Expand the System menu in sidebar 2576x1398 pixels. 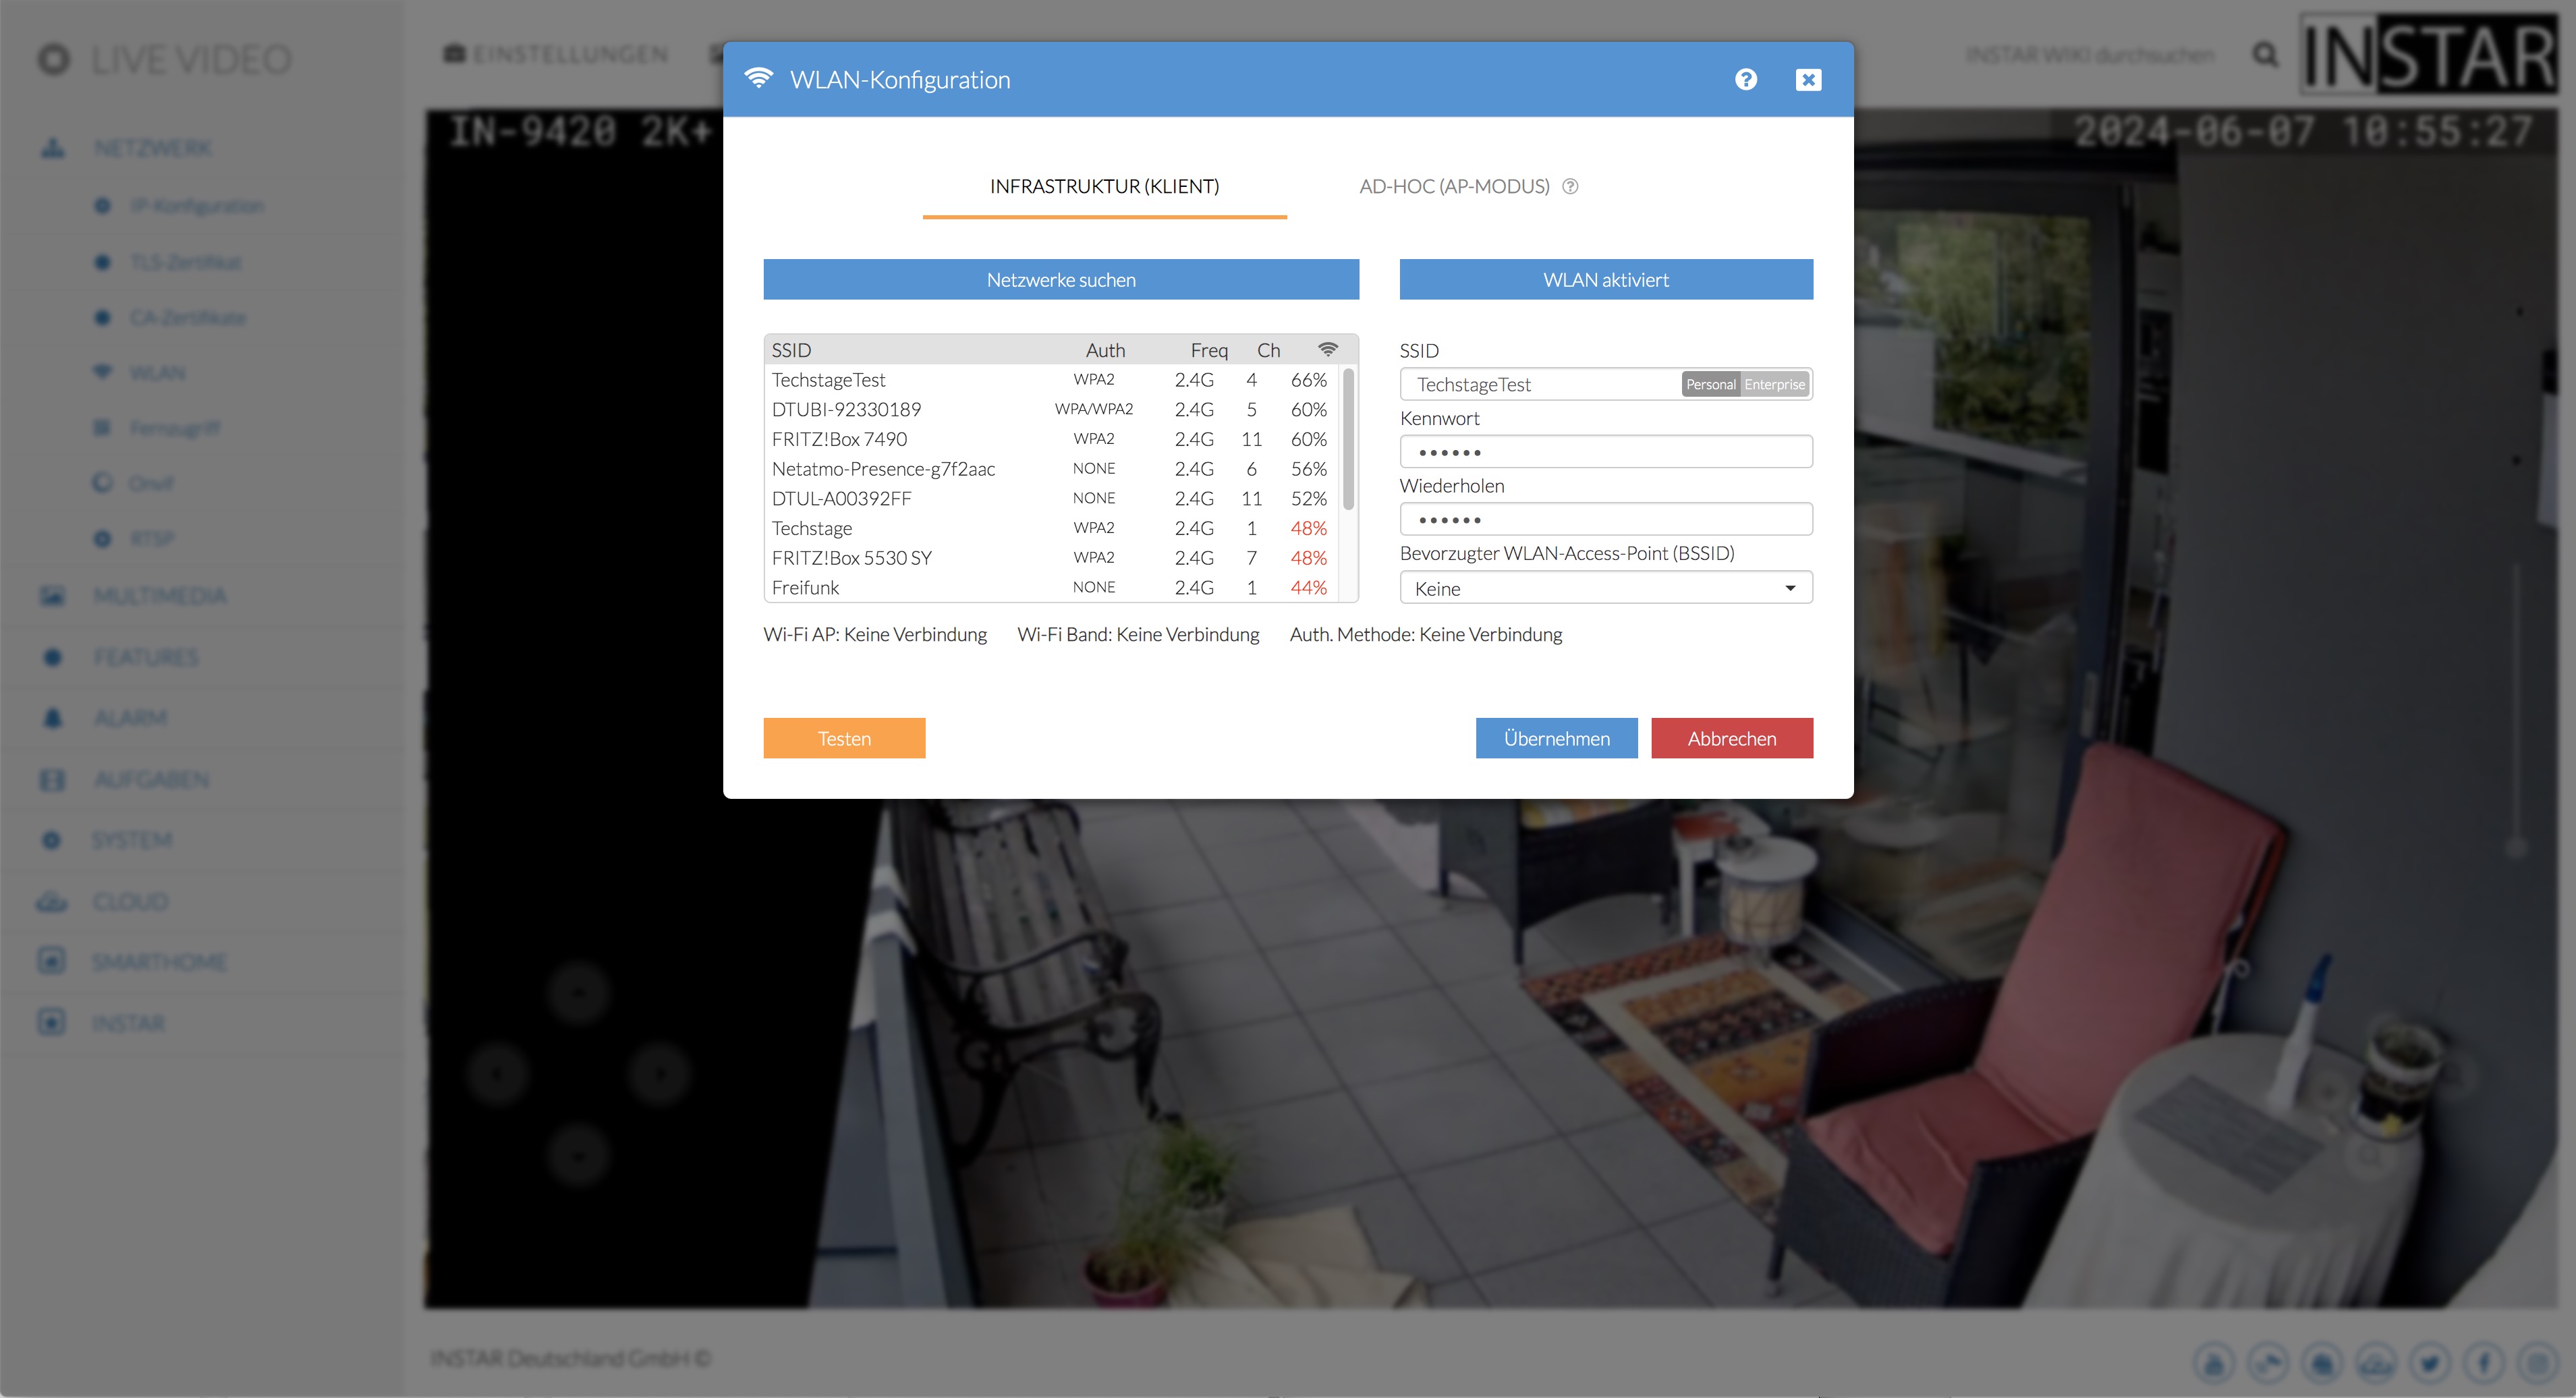coord(132,840)
